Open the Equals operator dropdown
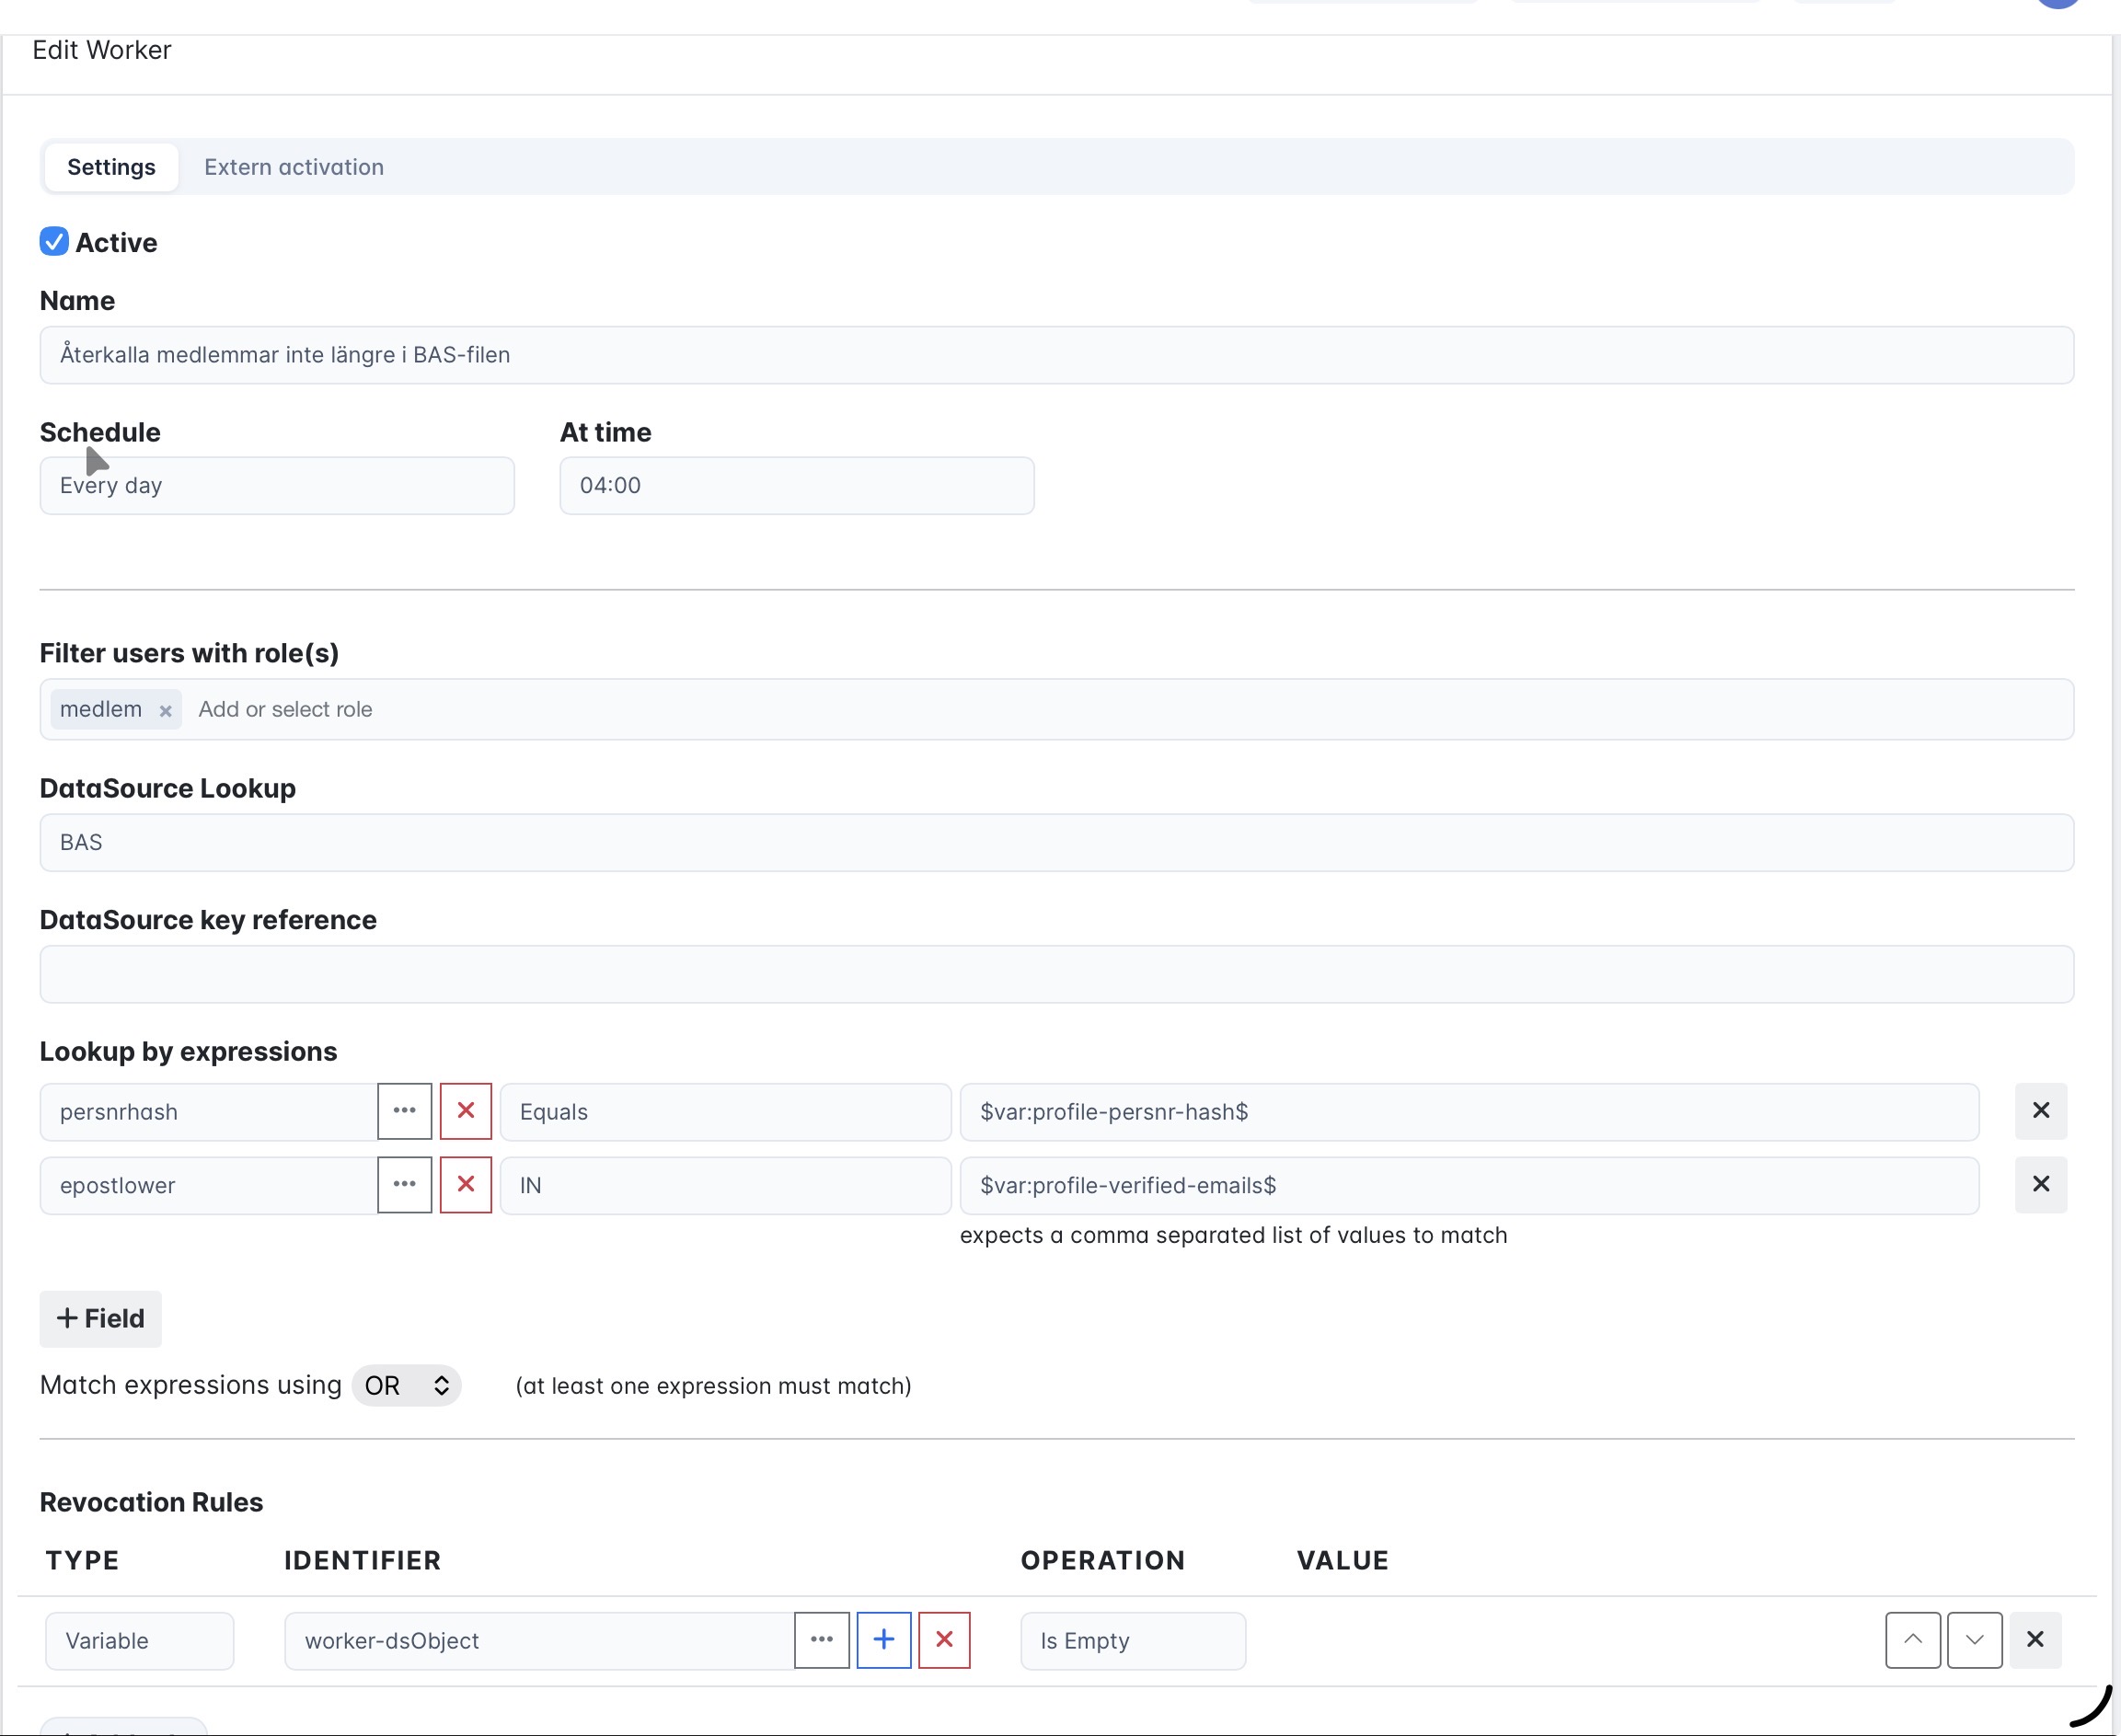 (x=724, y=1112)
